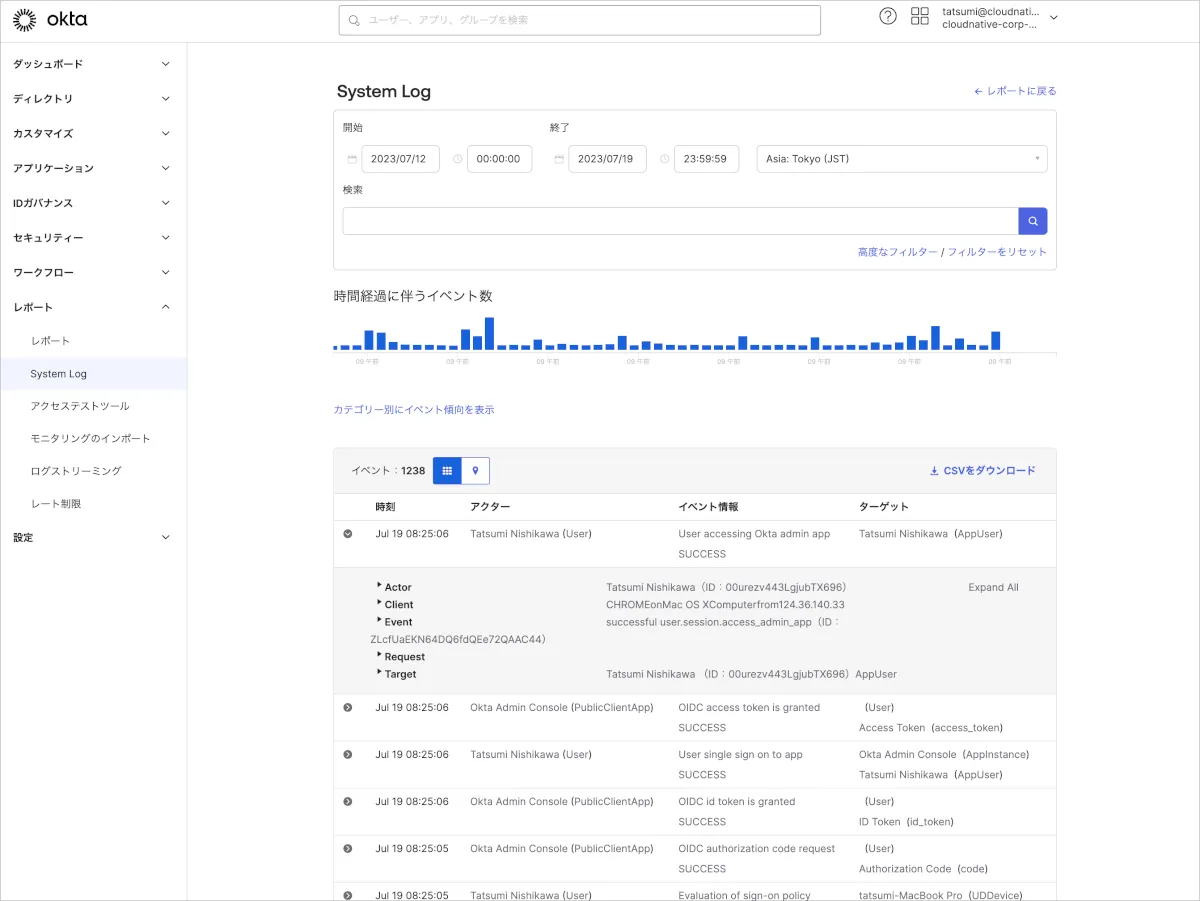This screenshot has height=901, width=1200.
Task: Collapse the expanded Jul 19 first event row
Action: [x=348, y=534]
